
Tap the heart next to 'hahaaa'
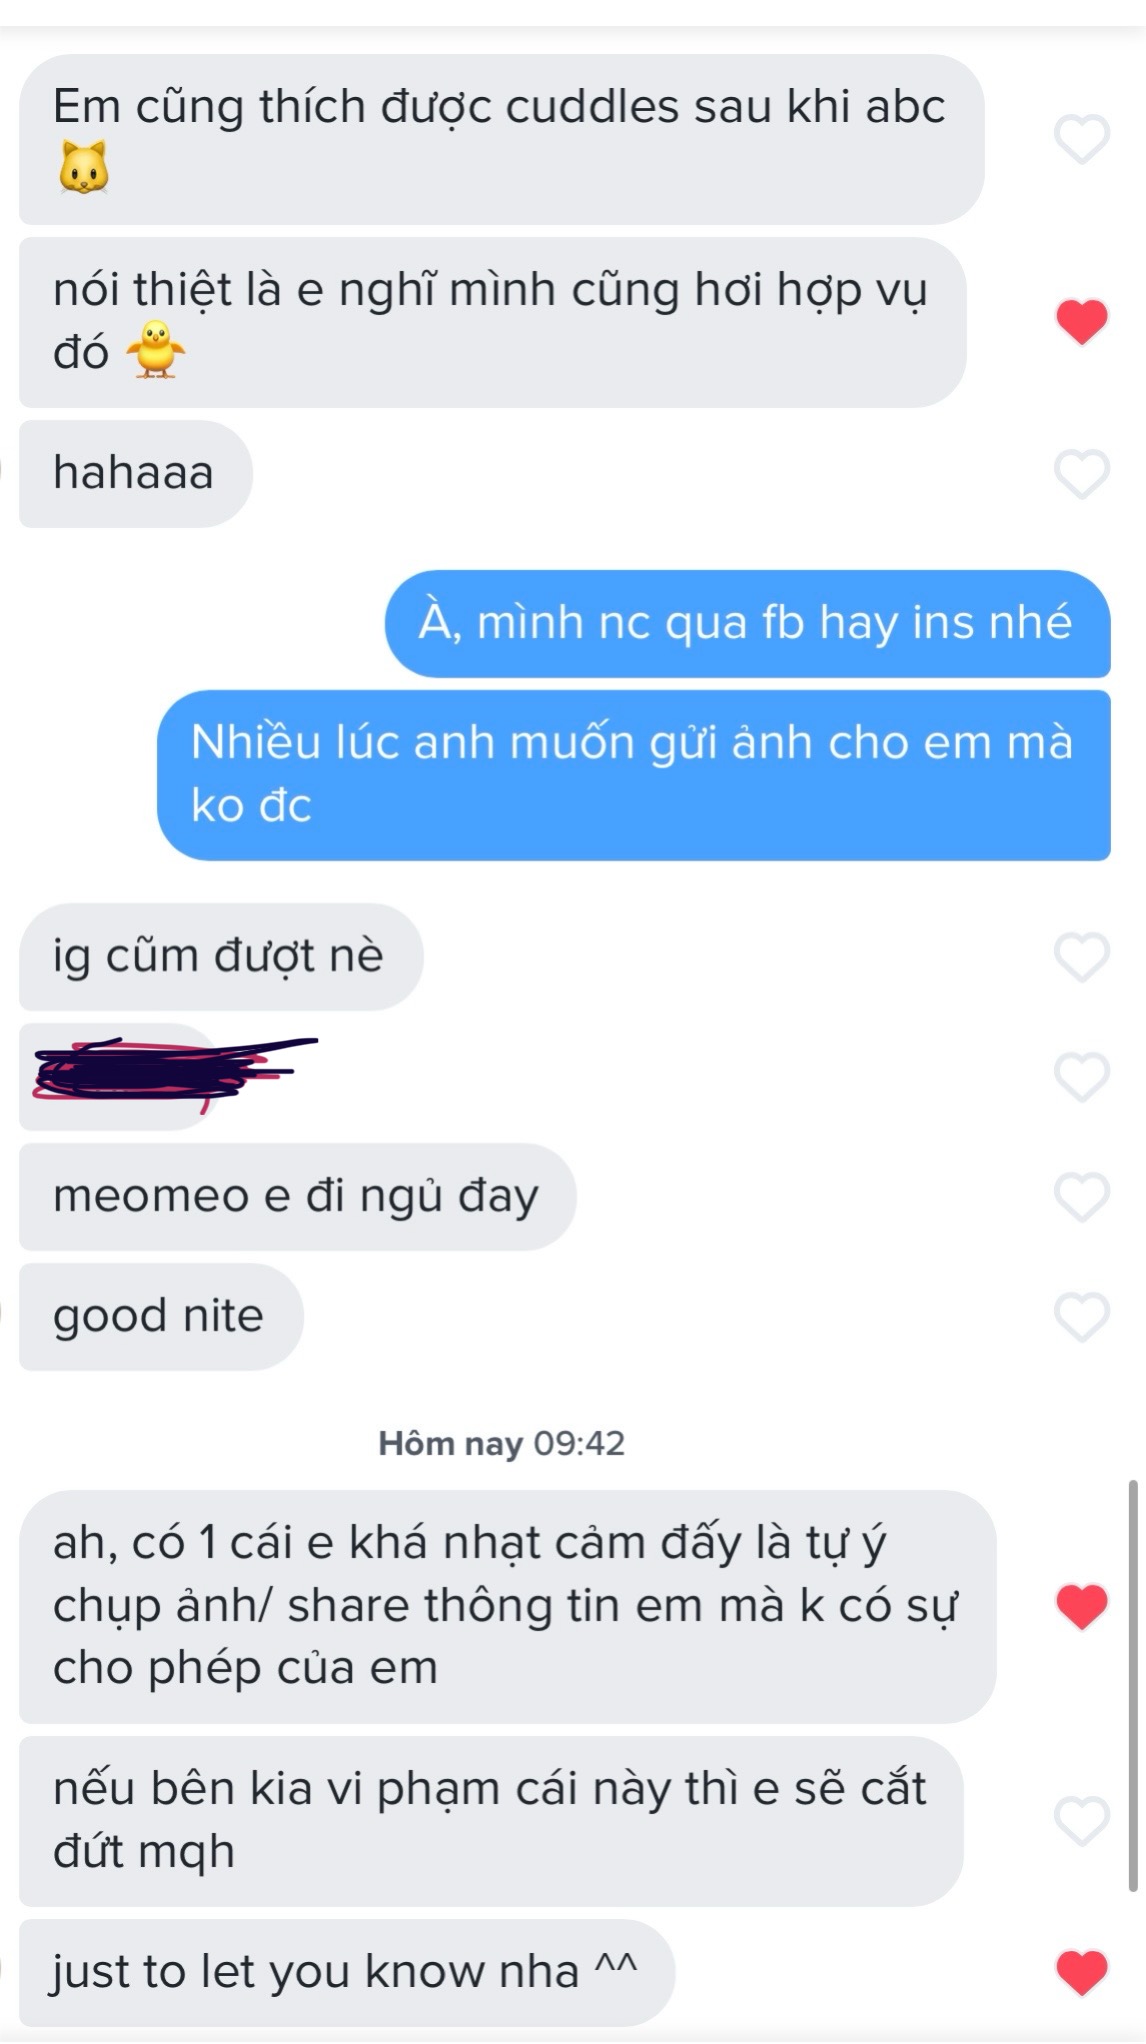pyautogui.click(x=1082, y=474)
